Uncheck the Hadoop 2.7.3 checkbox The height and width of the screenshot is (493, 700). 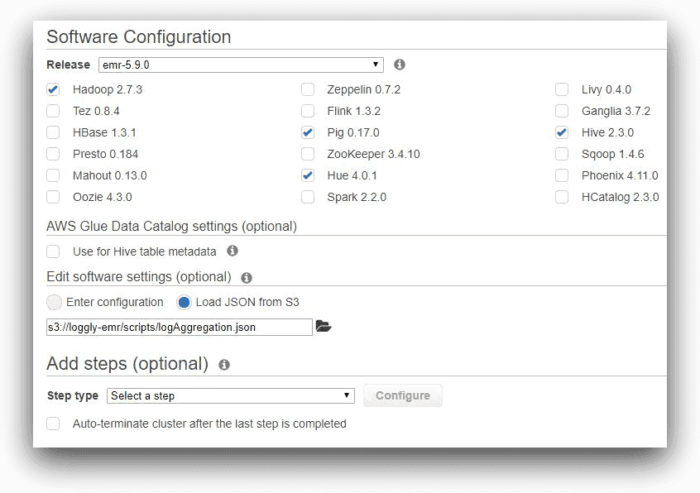pos(53,89)
